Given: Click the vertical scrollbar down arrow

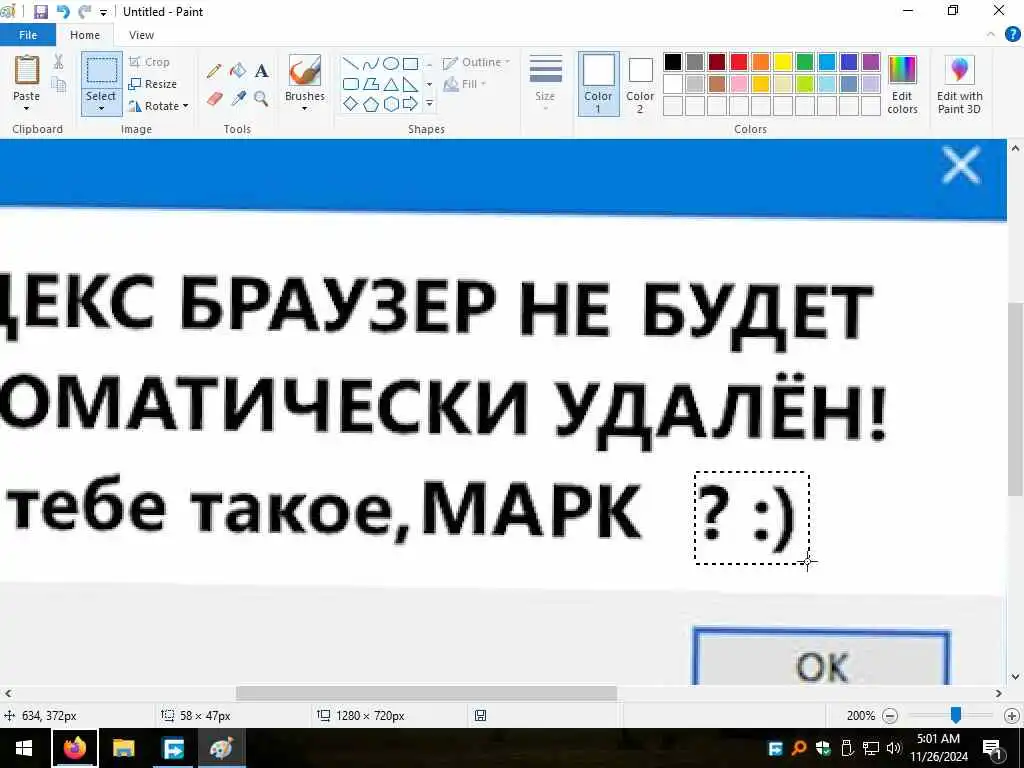Looking at the screenshot, I should (x=1015, y=677).
